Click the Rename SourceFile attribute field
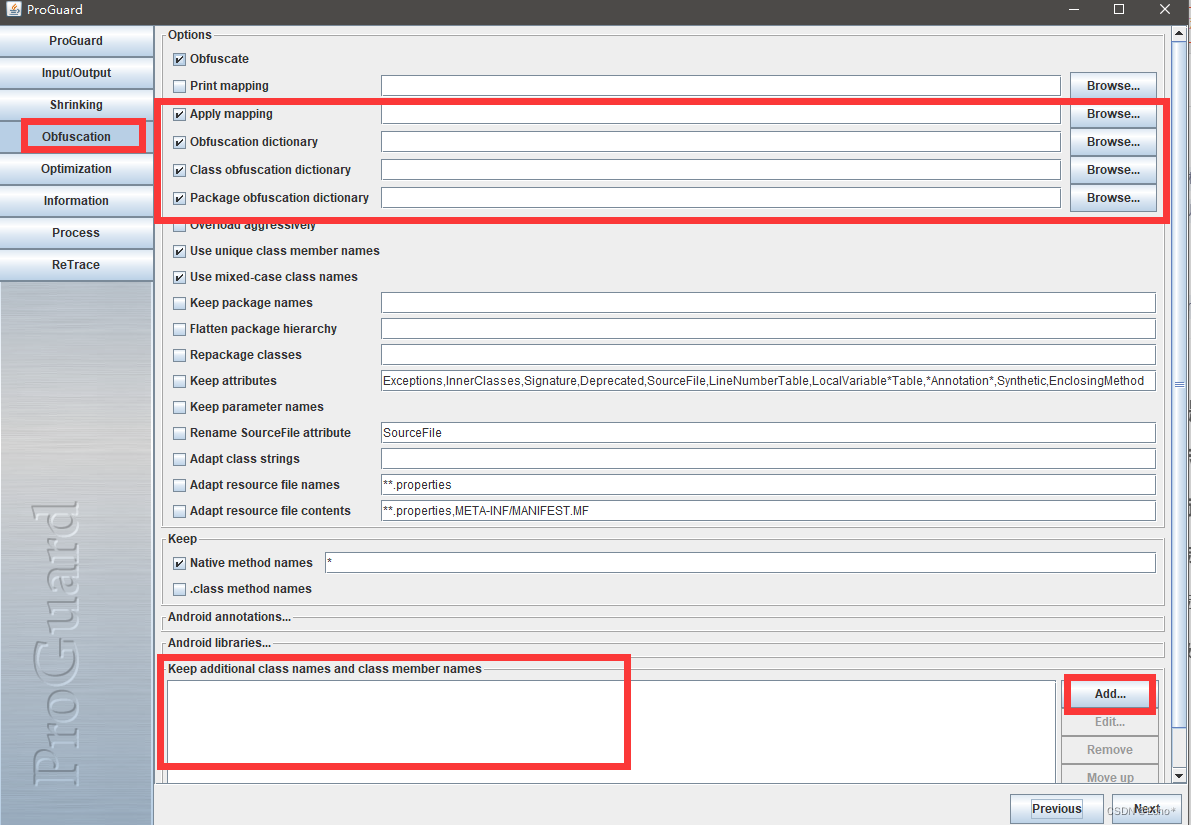The height and width of the screenshot is (825, 1191). tap(768, 433)
